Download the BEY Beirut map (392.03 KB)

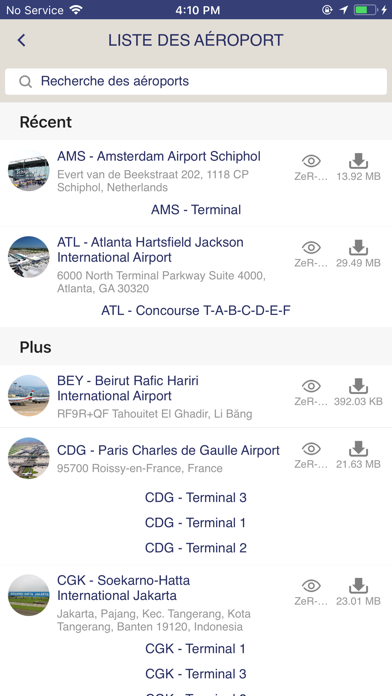pos(358,386)
